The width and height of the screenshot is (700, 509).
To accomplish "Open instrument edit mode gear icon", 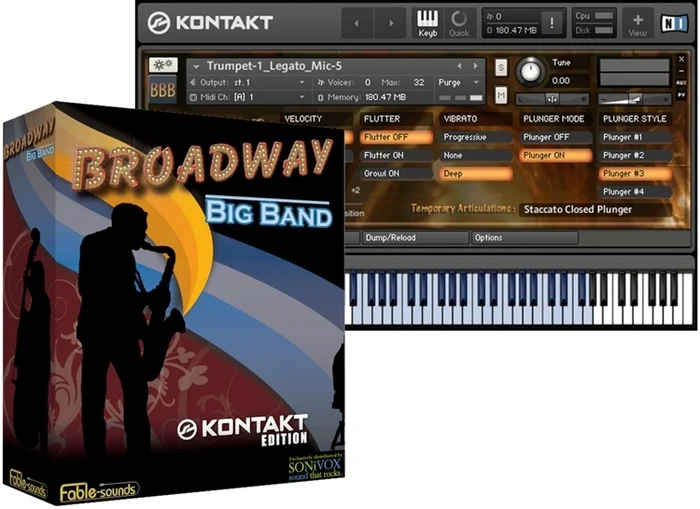I will click(162, 65).
